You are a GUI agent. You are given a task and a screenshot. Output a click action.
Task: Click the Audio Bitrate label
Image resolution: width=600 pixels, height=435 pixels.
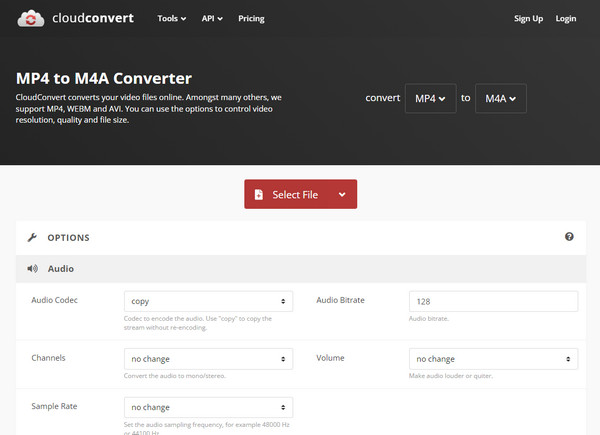click(340, 300)
